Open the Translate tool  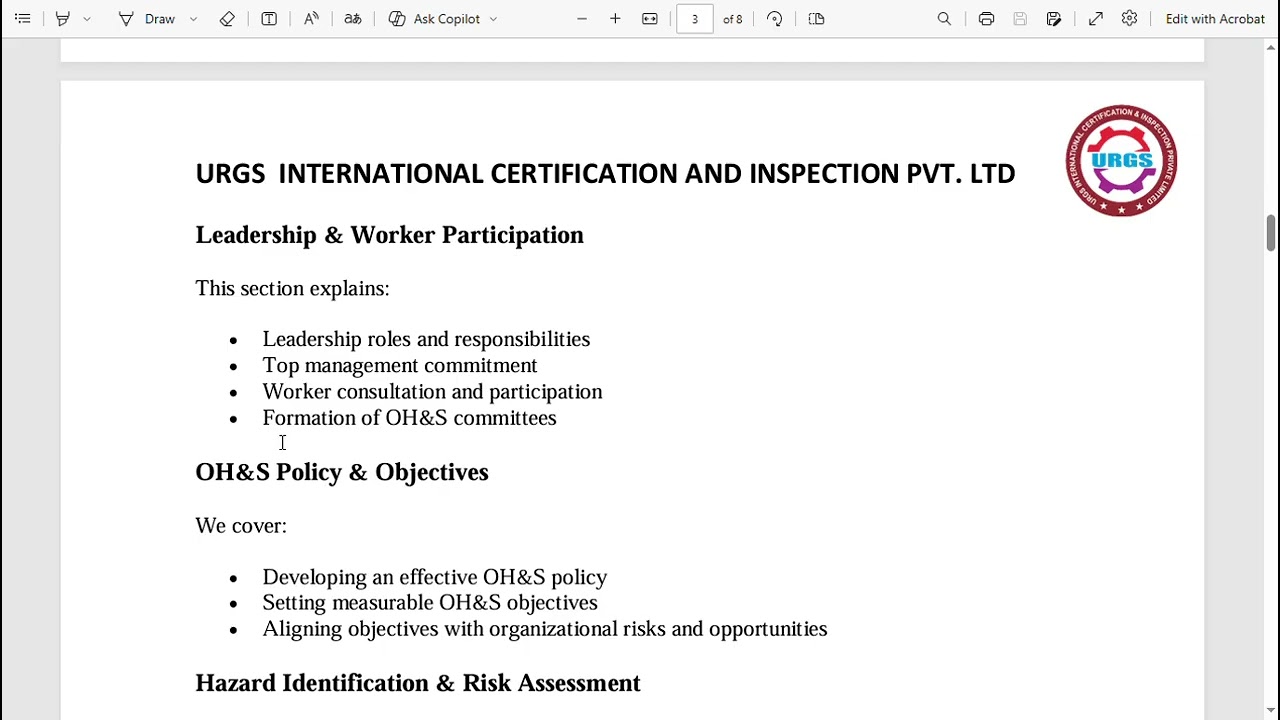pos(353,19)
